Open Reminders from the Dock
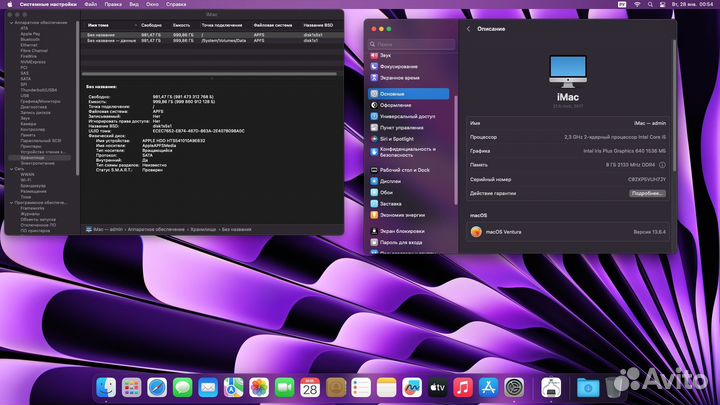The height and width of the screenshot is (405, 720). click(x=361, y=388)
